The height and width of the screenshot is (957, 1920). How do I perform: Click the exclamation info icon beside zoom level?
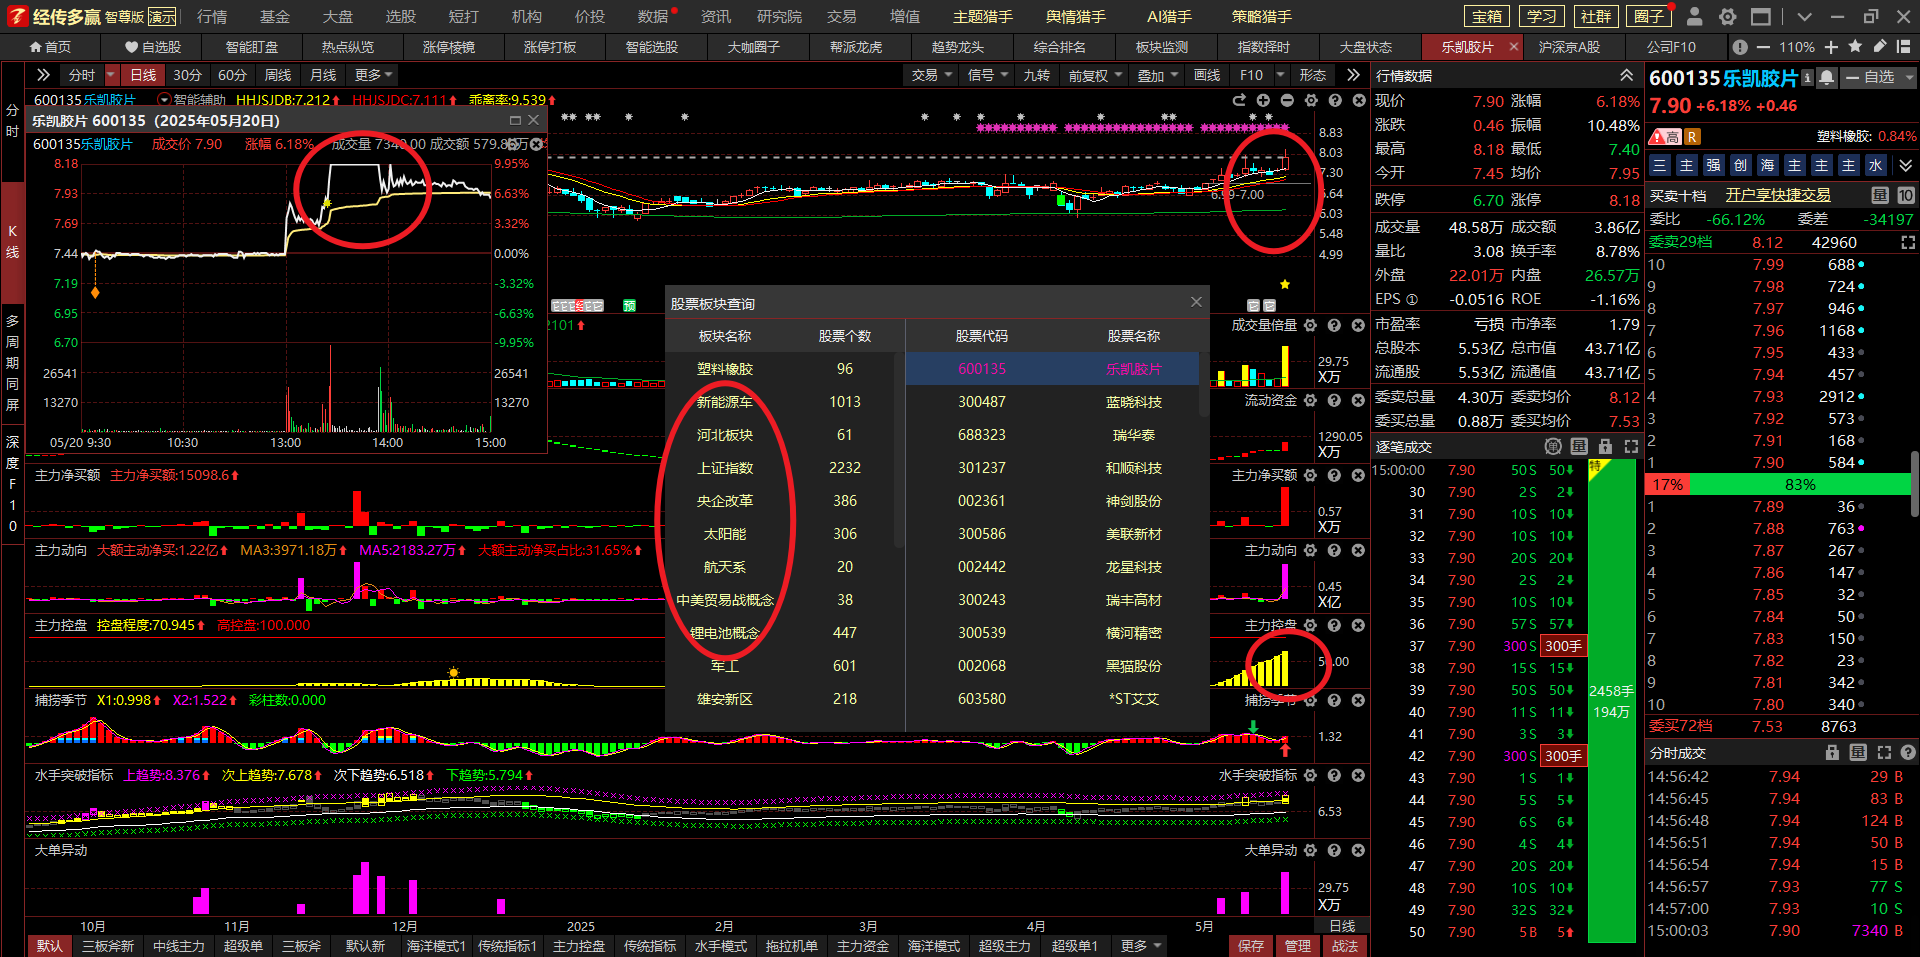click(x=1740, y=47)
